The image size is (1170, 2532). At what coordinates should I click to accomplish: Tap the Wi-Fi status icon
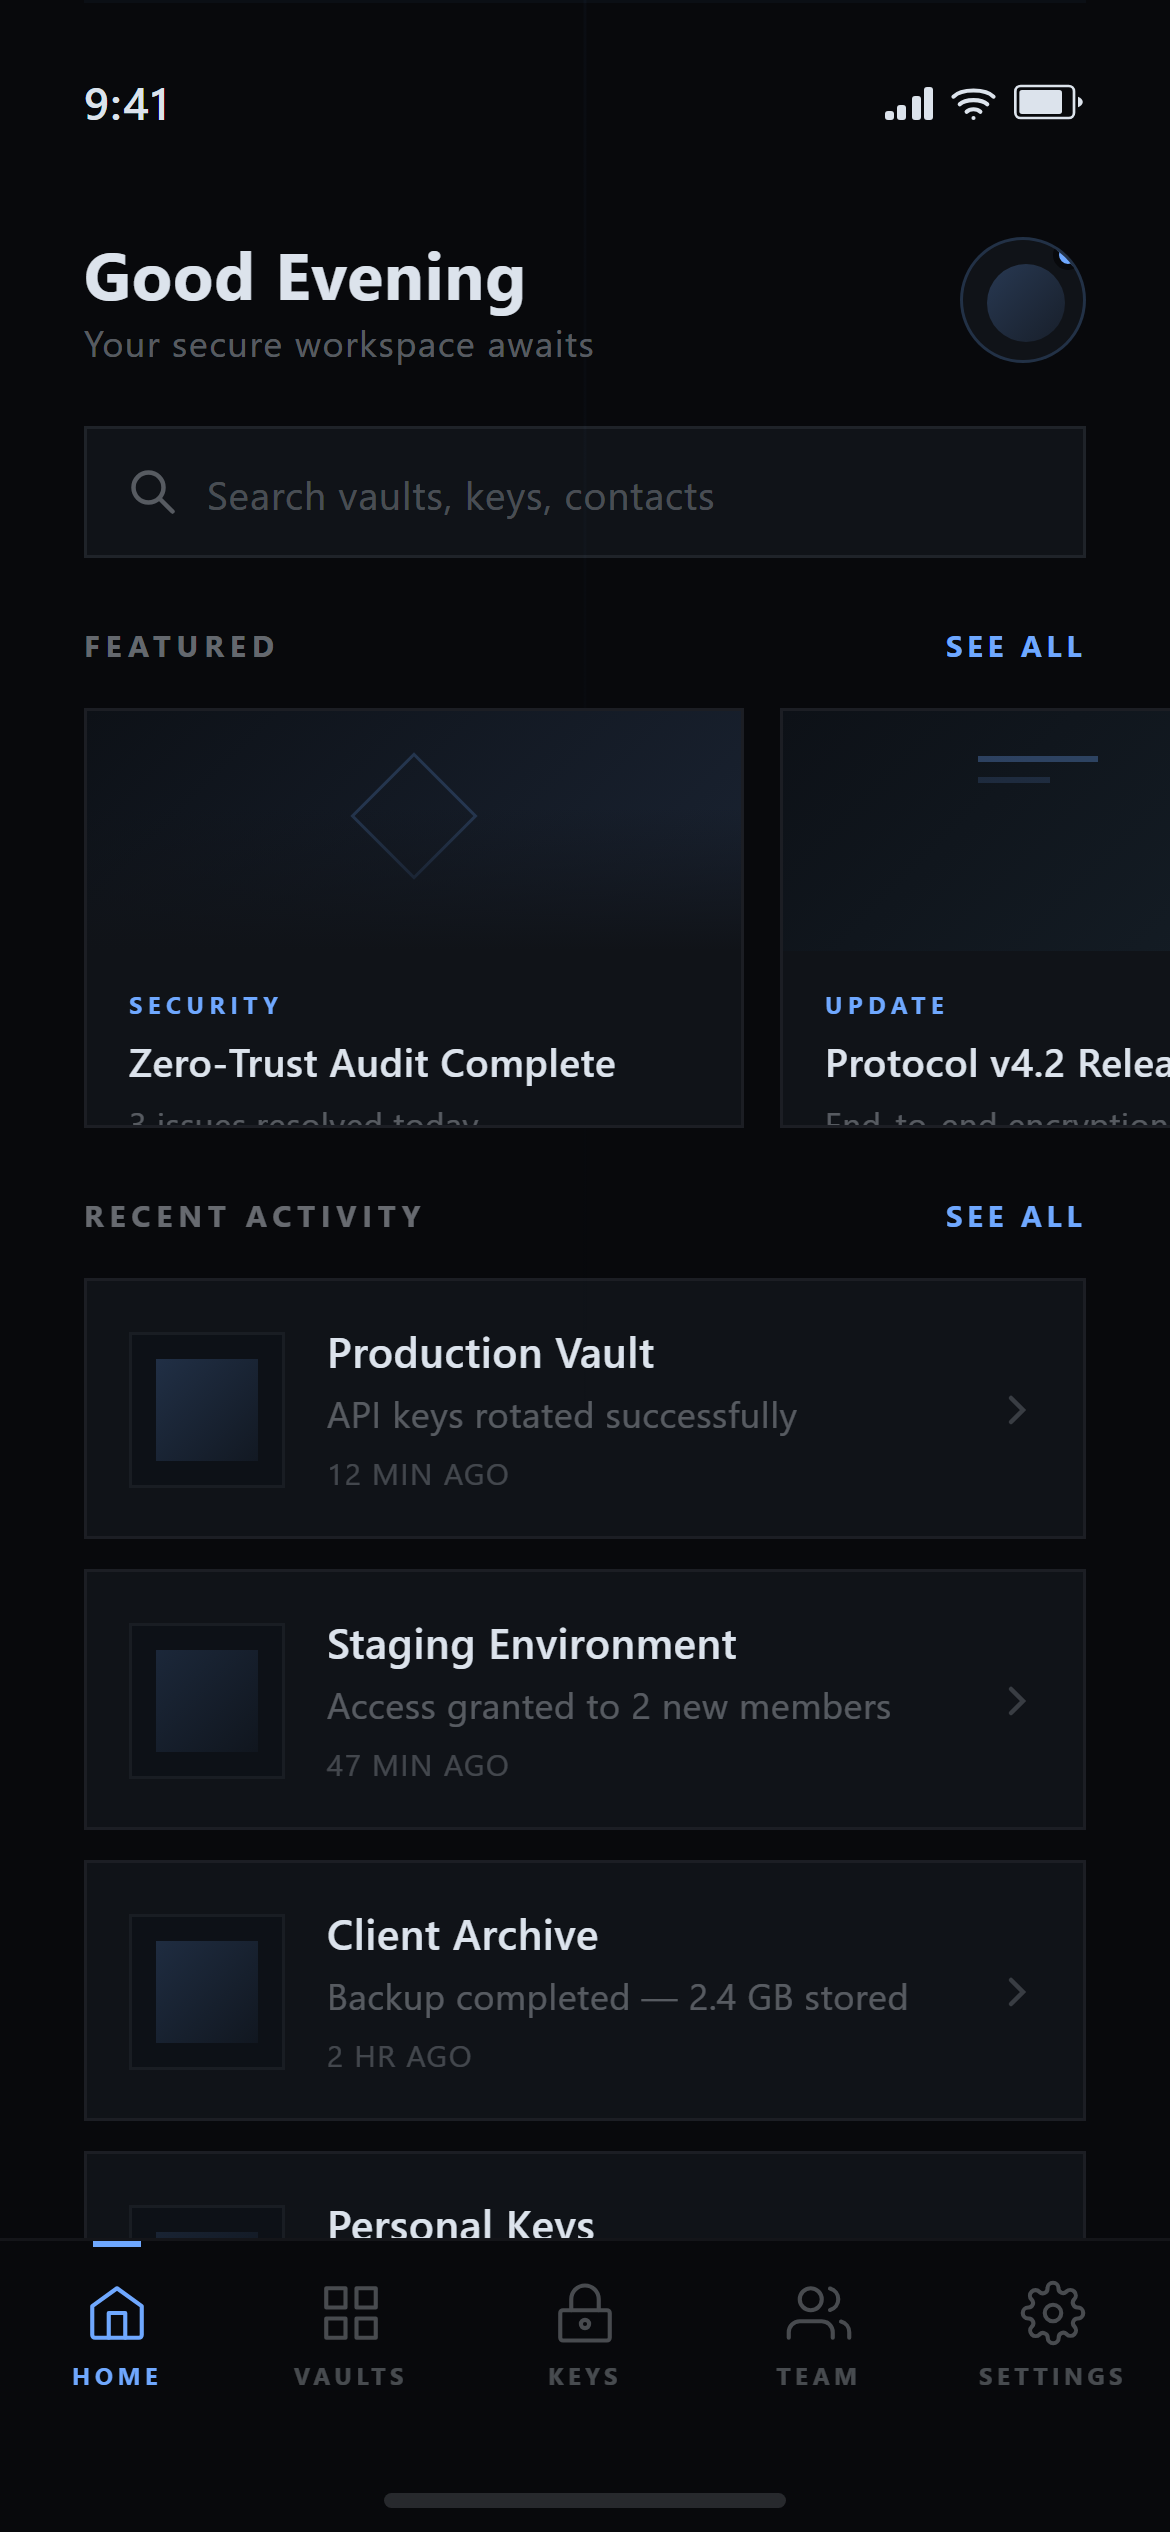[973, 103]
